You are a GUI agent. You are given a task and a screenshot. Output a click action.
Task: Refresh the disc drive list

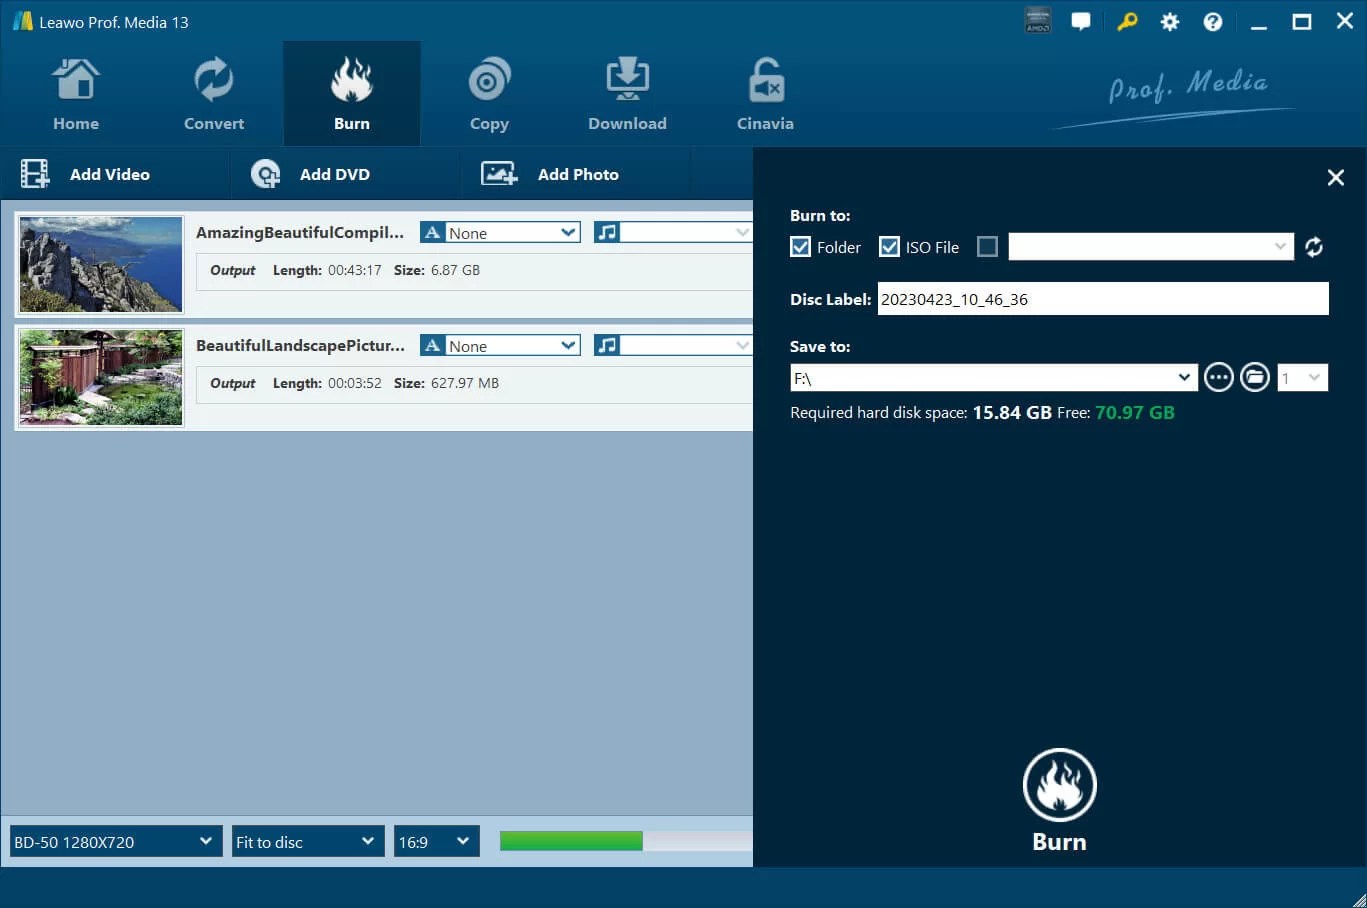(1314, 246)
